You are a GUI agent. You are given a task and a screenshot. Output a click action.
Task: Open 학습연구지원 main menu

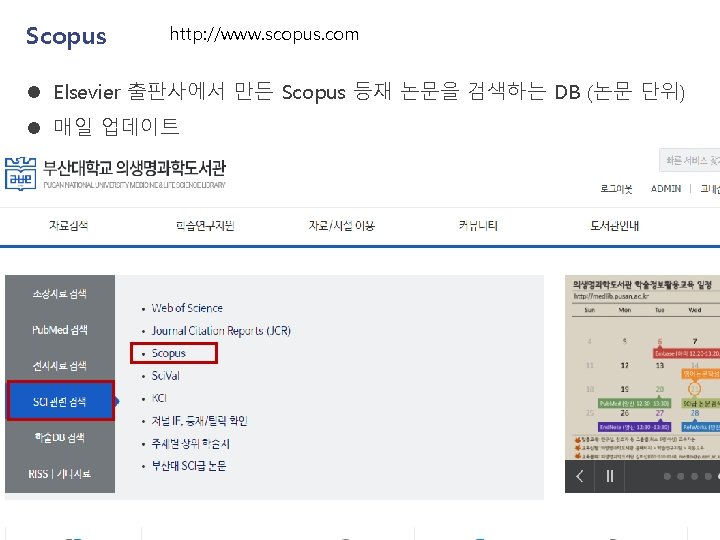205,225
